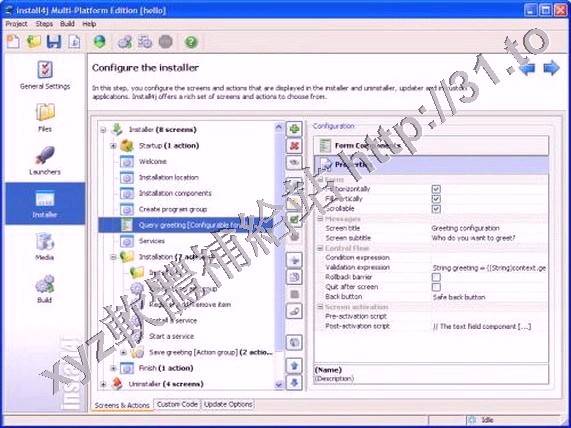Expand the Uninstaller (4 screens) node

pyautogui.click(x=103, y=384)
